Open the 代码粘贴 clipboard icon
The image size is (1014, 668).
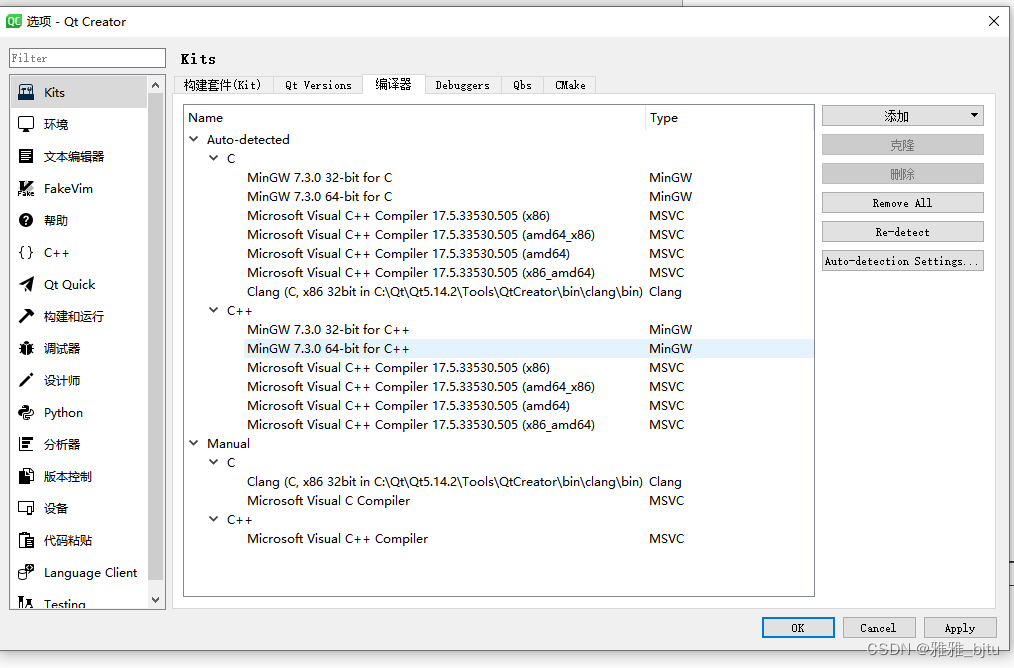(x=26, y=541)
